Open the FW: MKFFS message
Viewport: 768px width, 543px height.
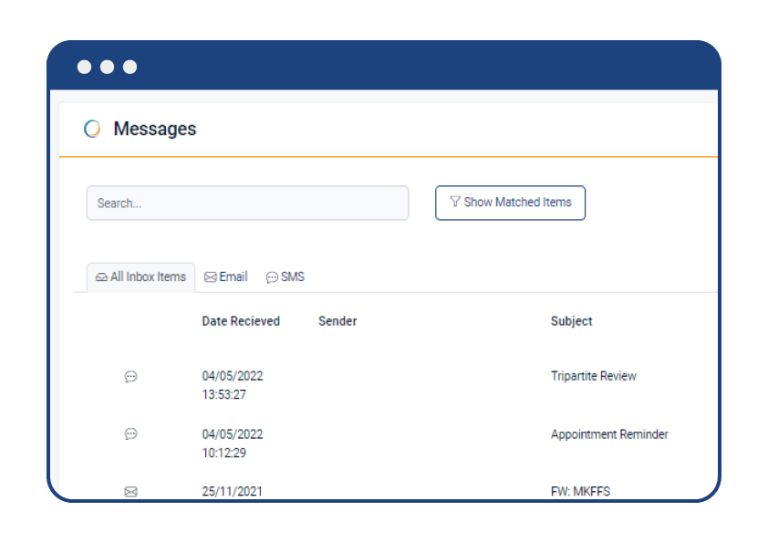click(581, 491)
